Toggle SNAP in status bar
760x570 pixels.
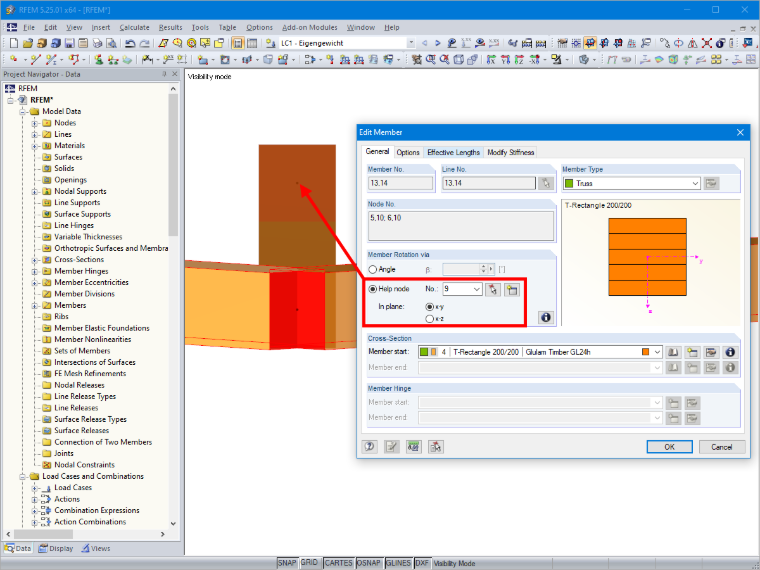click(287, 563)
